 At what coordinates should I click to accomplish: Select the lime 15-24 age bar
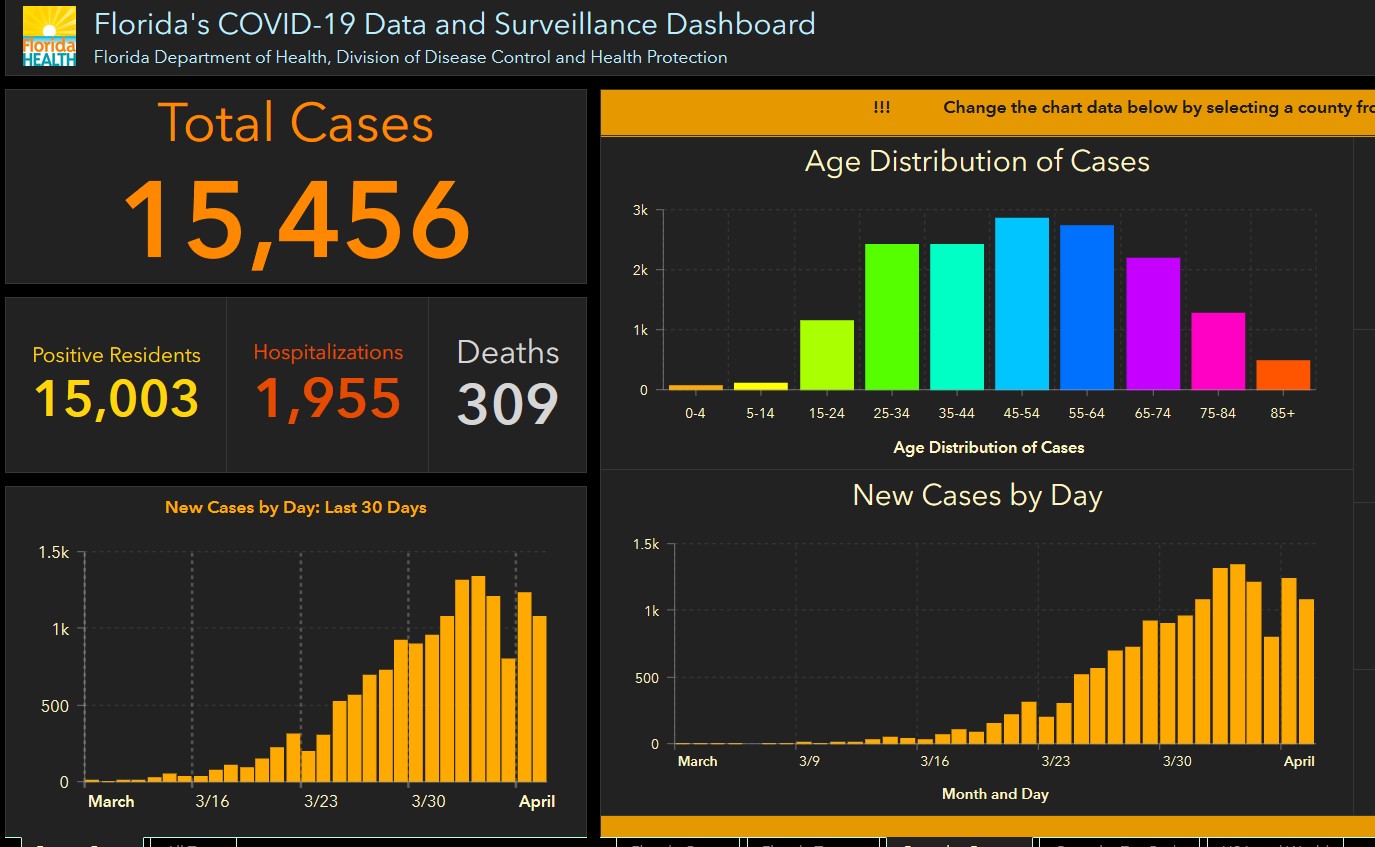click(827, 355)
